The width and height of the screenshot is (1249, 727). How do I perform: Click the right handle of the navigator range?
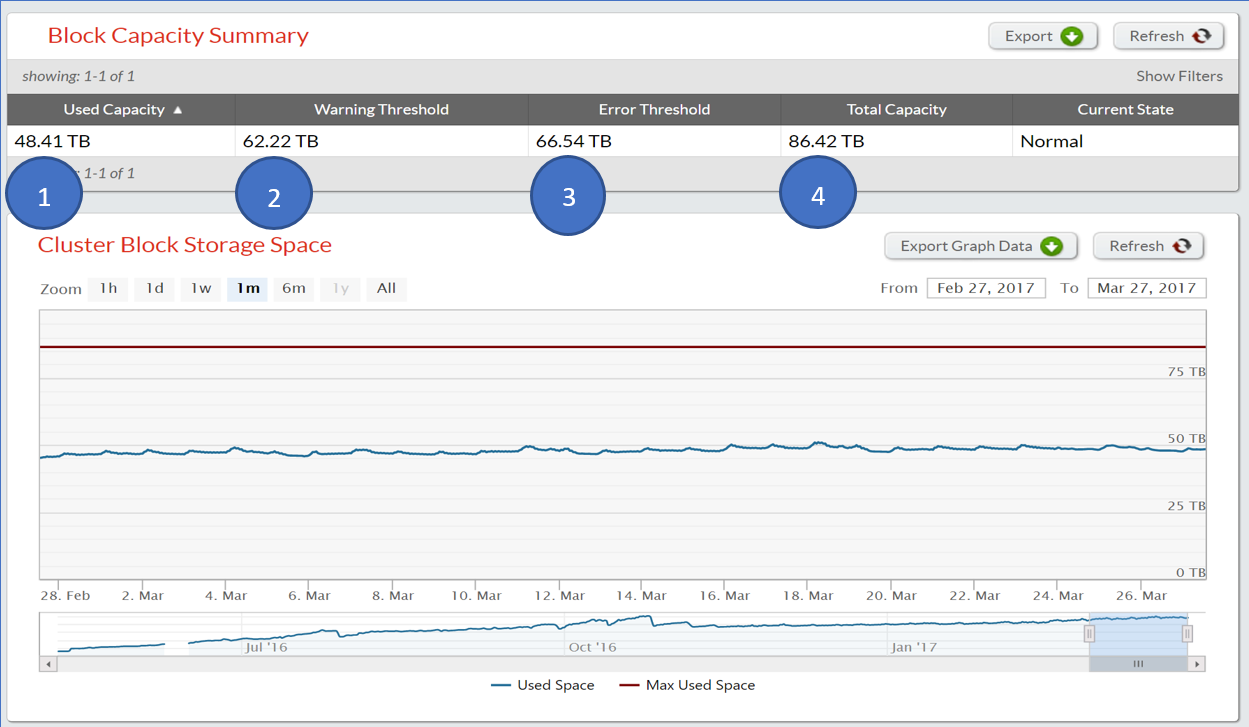point(1187,633)
